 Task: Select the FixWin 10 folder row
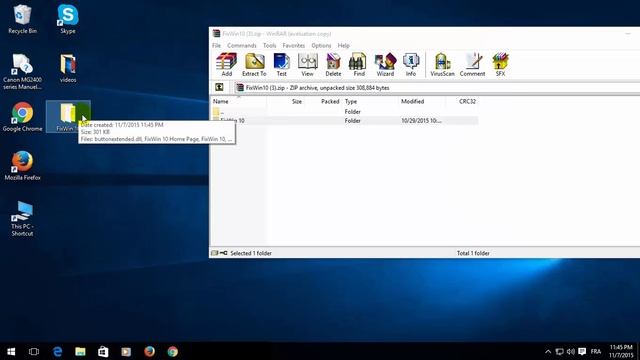pos(344,120)
